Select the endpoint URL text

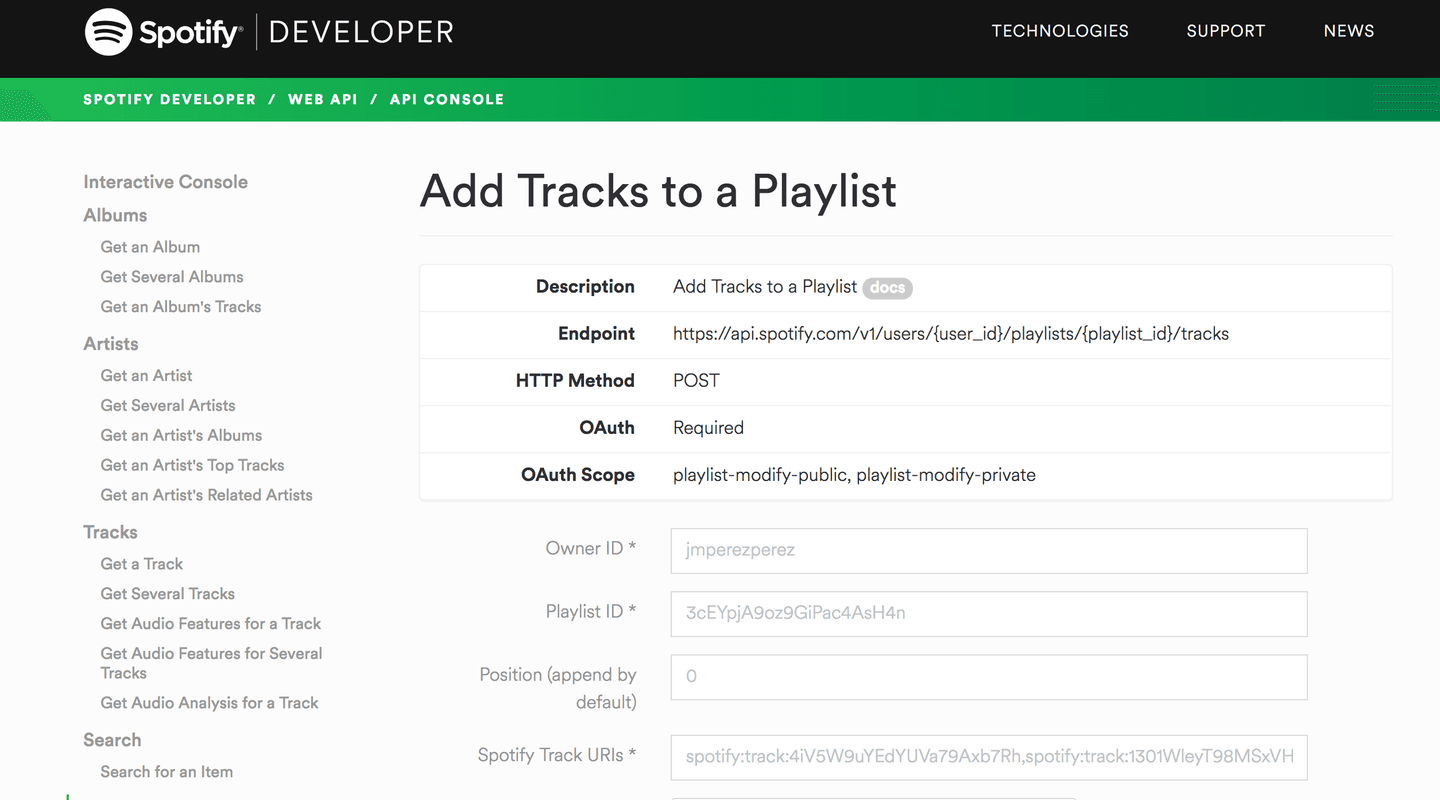(x=951, y=334)
